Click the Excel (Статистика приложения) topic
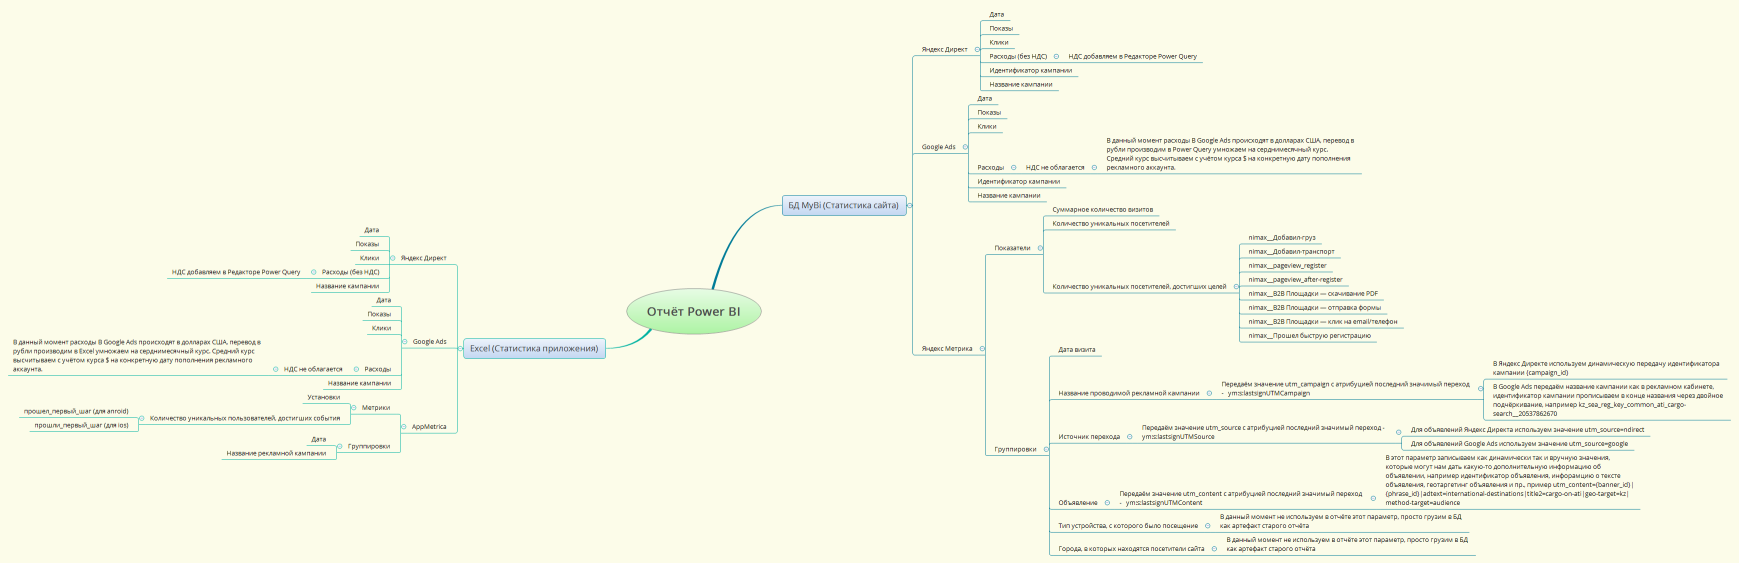The width and height of the screenshot is (1739, 563). (x=534, y=349)
